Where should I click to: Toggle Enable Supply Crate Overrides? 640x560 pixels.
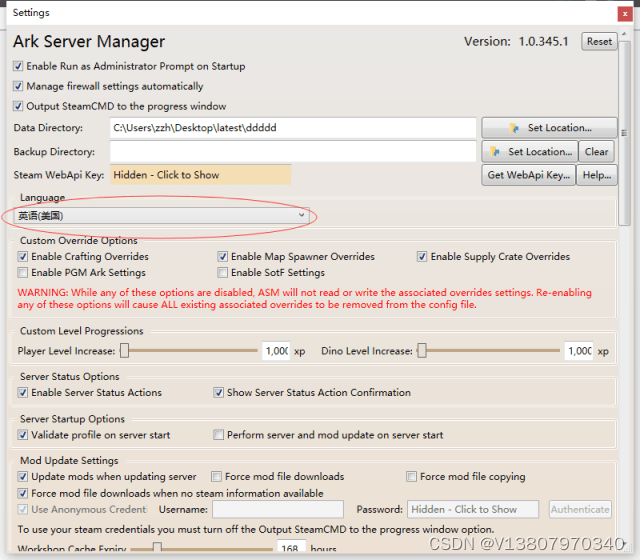[422, 256]
